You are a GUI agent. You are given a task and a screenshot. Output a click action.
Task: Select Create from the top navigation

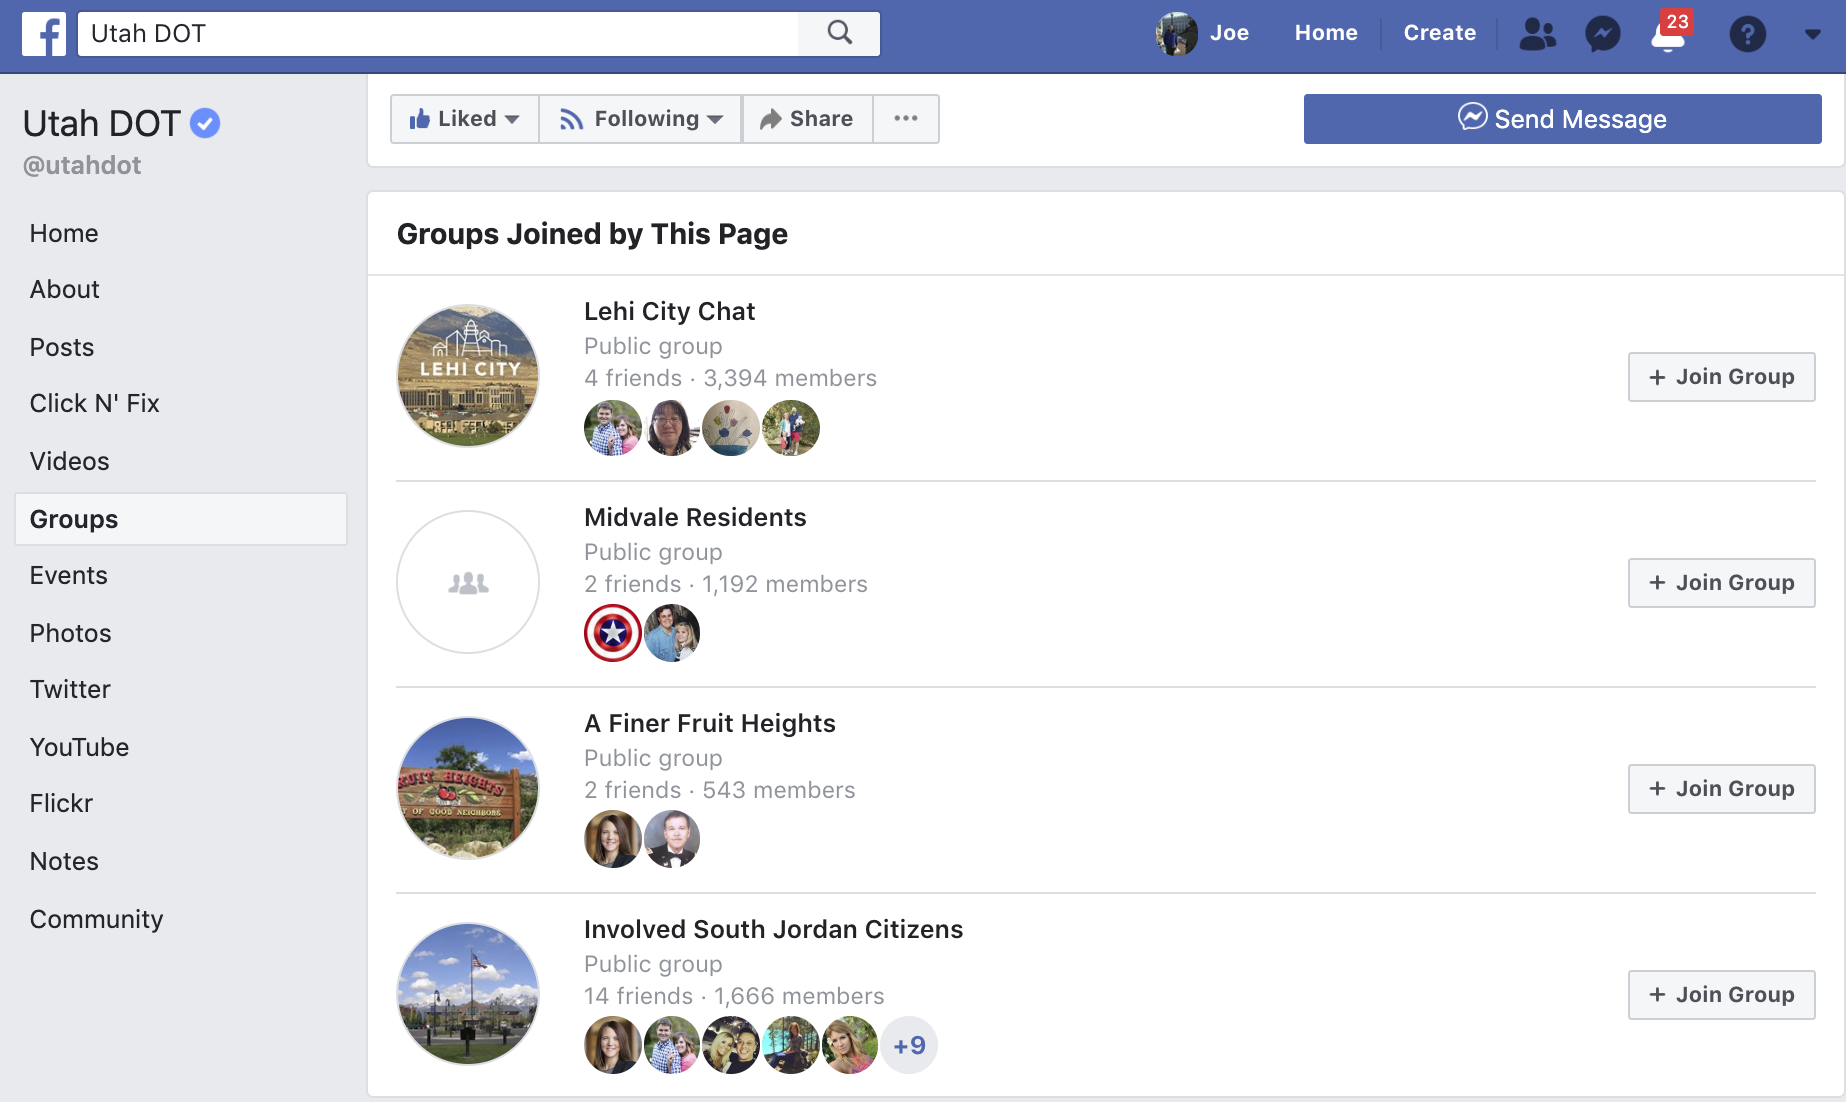point(1440,33)
